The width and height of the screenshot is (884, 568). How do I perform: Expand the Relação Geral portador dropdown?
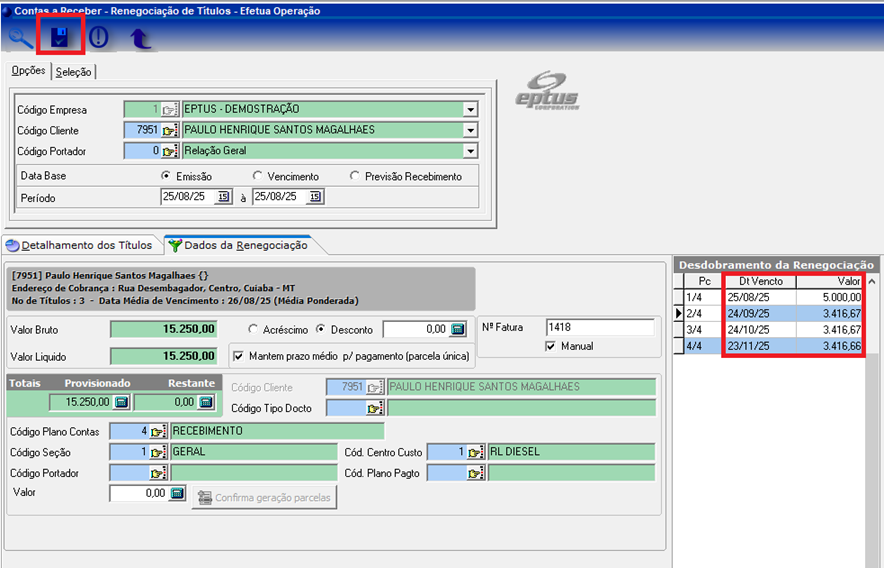(x=470, y=151)
